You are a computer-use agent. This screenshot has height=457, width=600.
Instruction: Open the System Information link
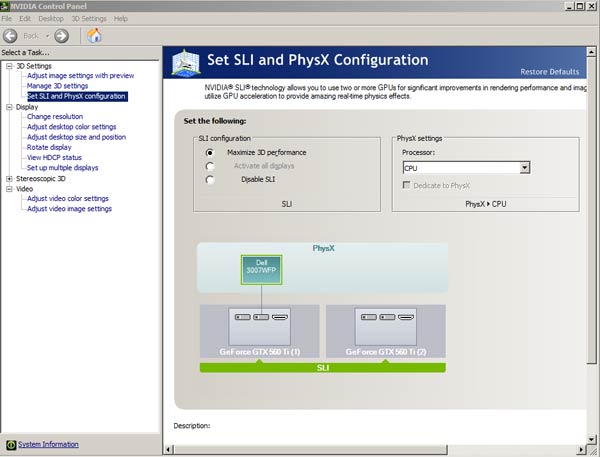coord(48,444)
